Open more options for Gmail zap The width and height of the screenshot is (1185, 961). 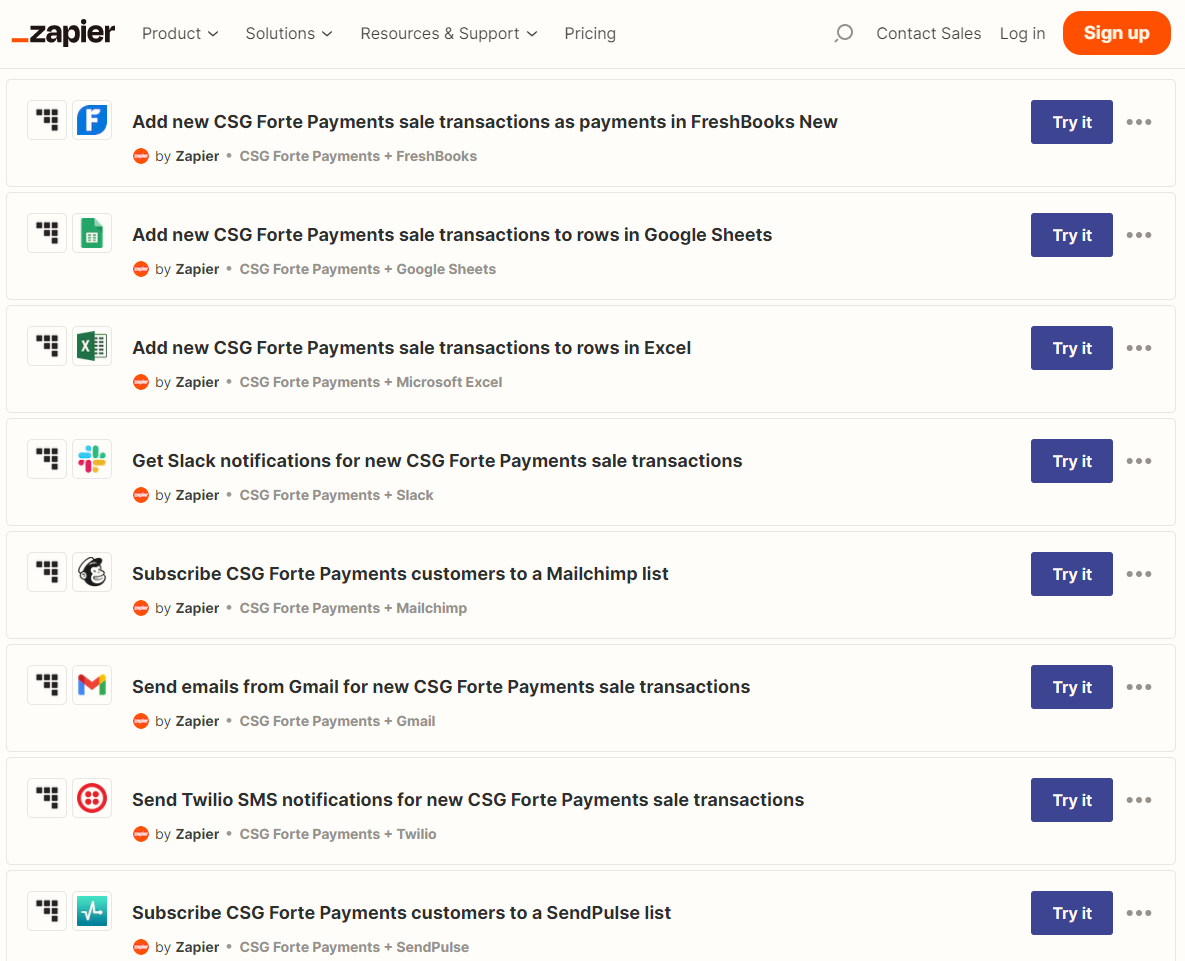[1139, 687]
